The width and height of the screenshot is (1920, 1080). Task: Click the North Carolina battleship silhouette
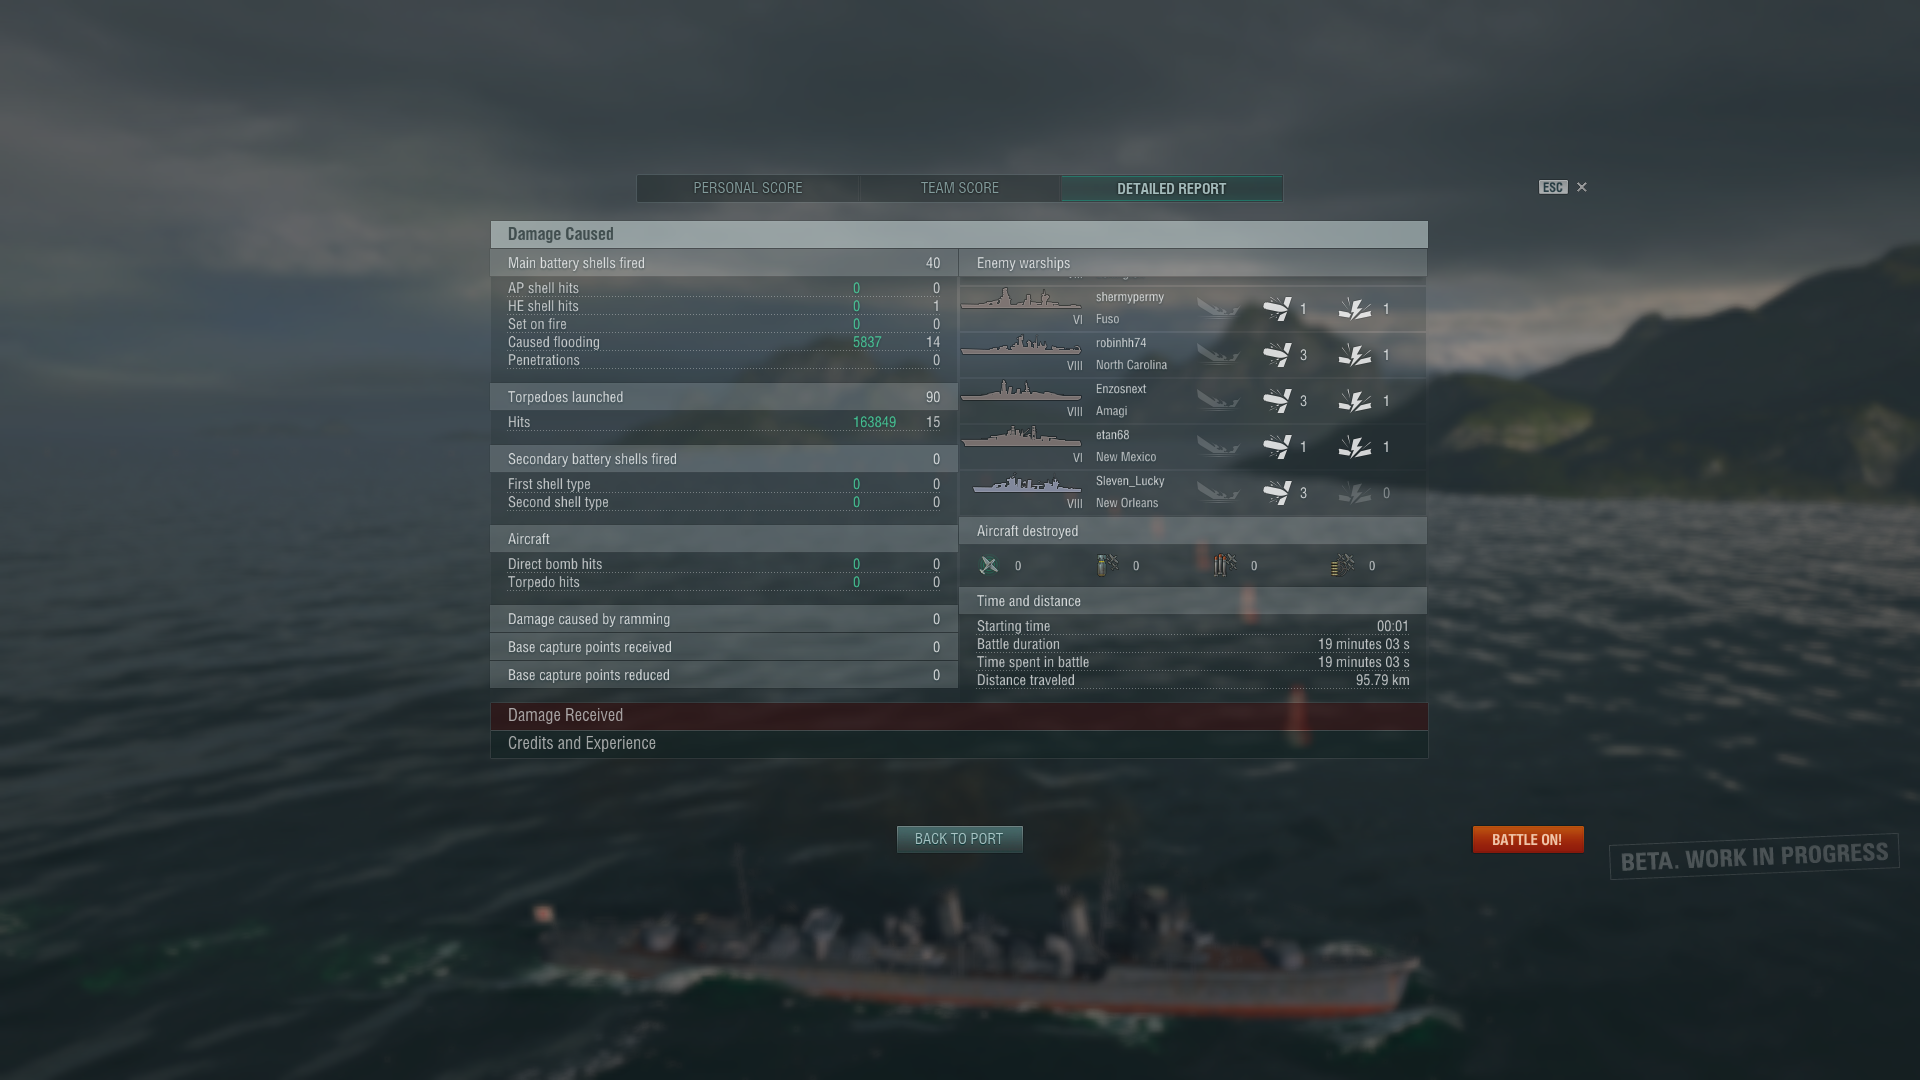(1021, 346)
